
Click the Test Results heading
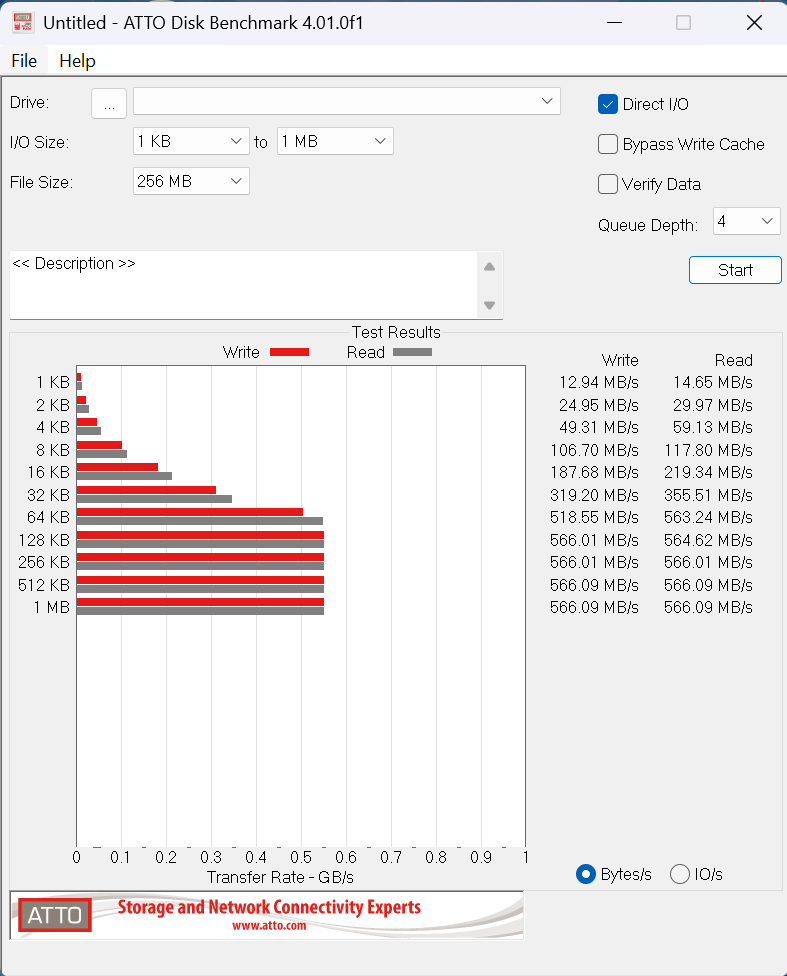pos(396,332)
